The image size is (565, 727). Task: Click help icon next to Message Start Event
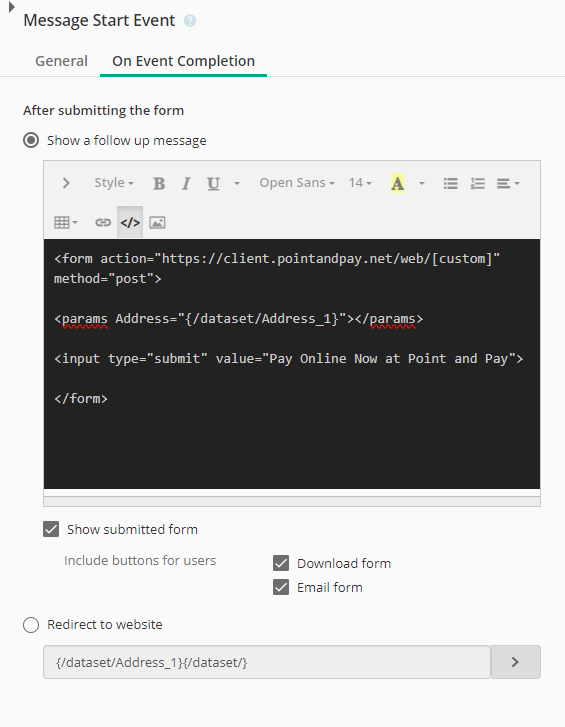coord(190,21)
